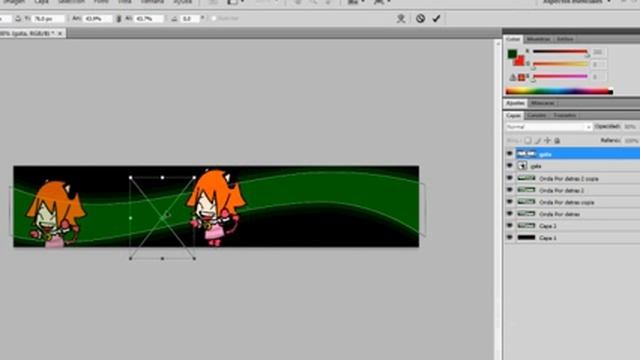Click the transform box center reference point
This screenshot has height=360, width=640.
tap(162, 218)
